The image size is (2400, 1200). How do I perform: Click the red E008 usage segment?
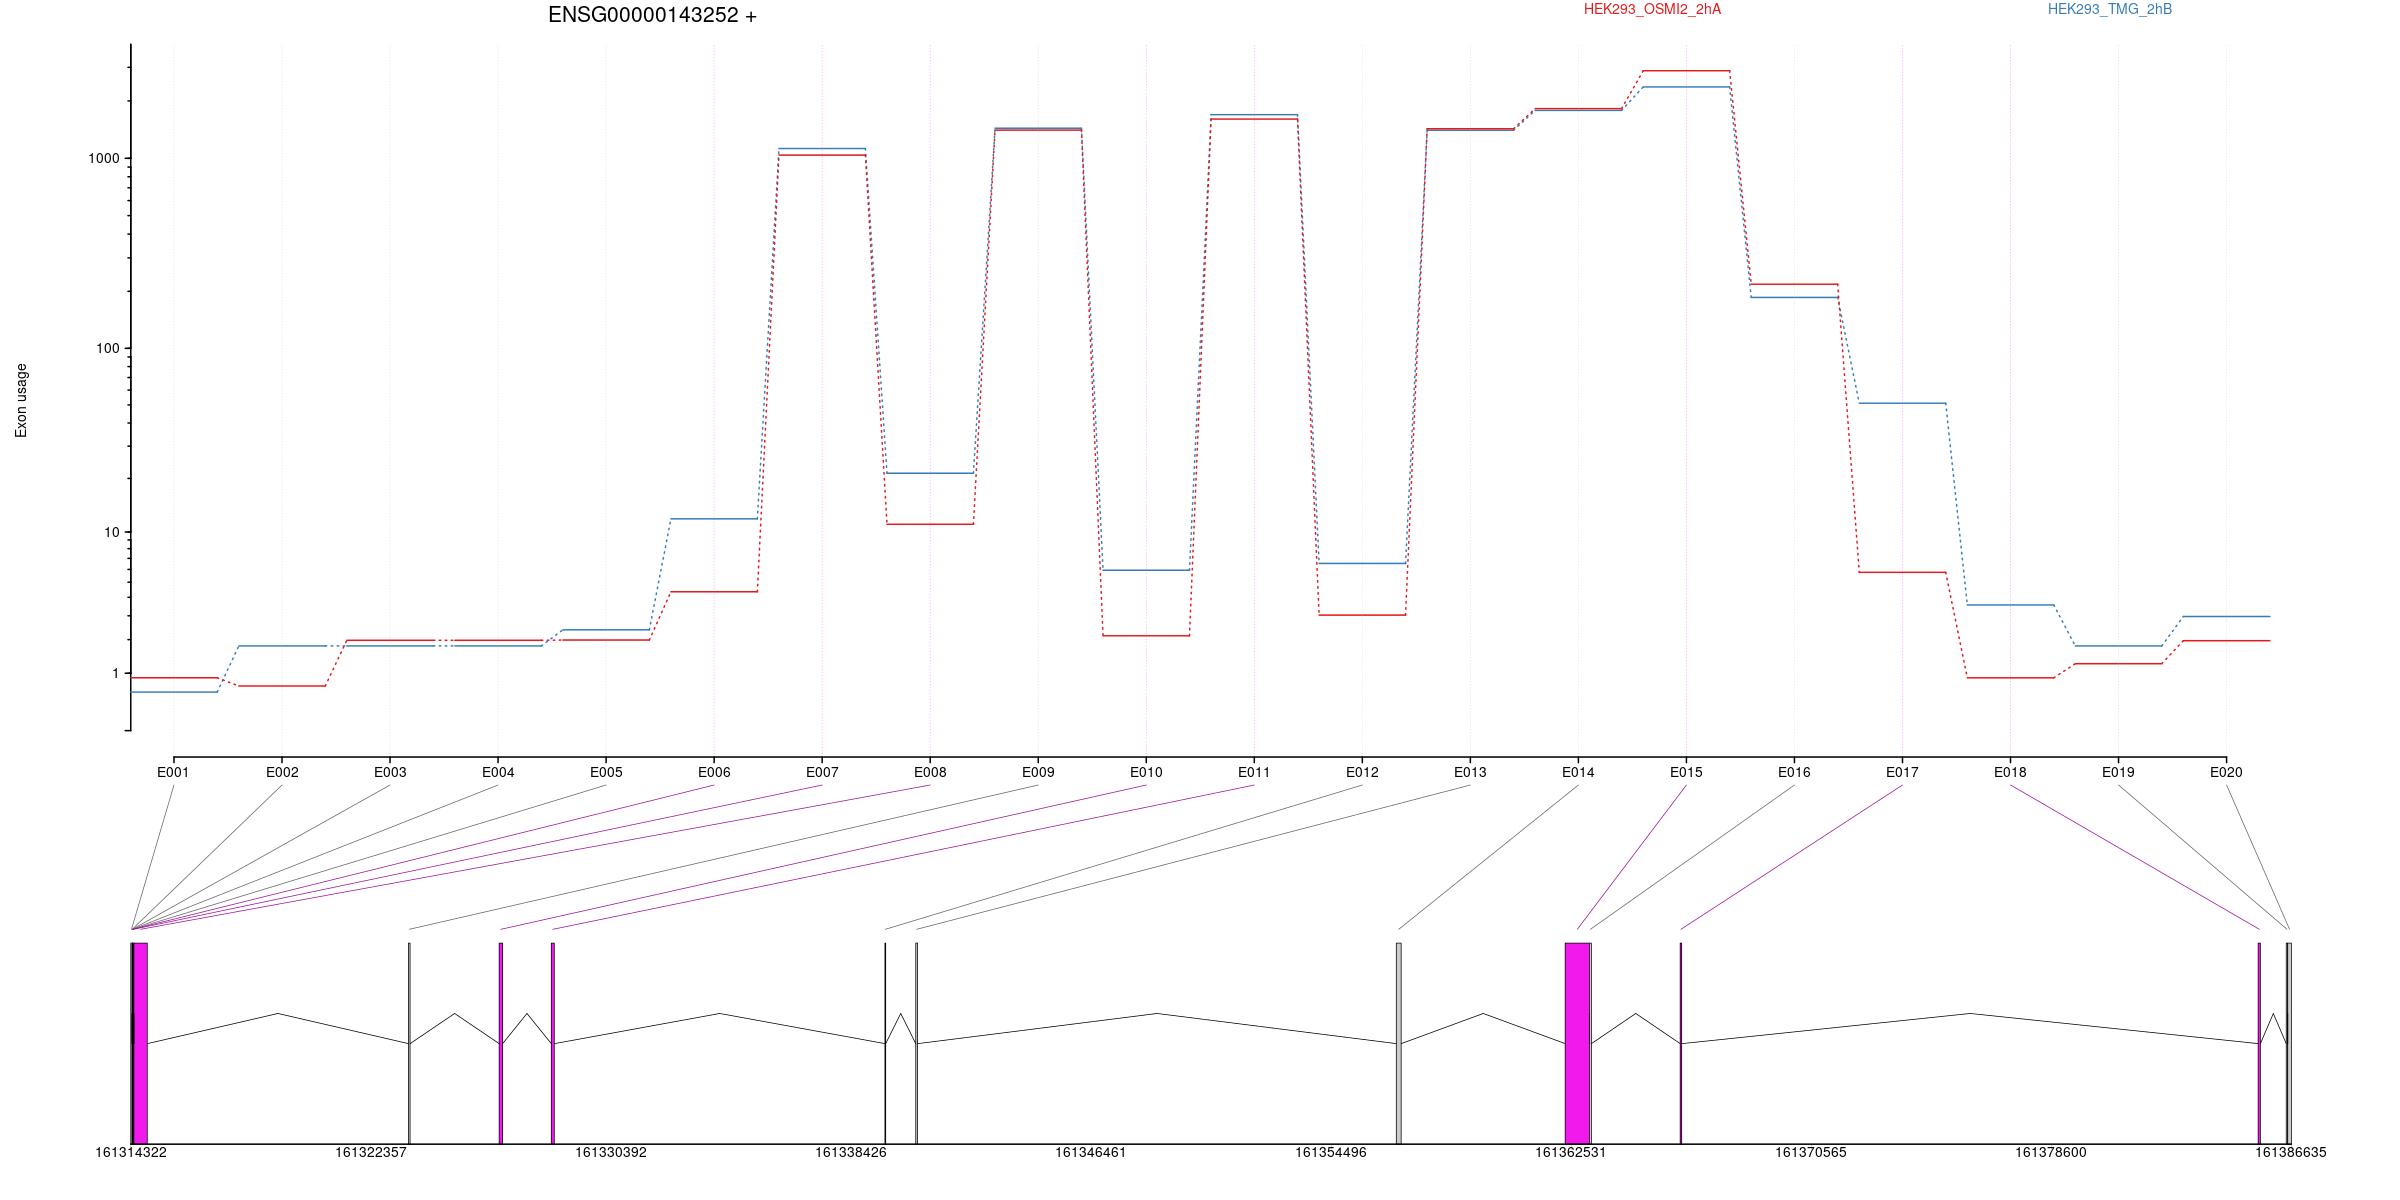tap(930, 524)
